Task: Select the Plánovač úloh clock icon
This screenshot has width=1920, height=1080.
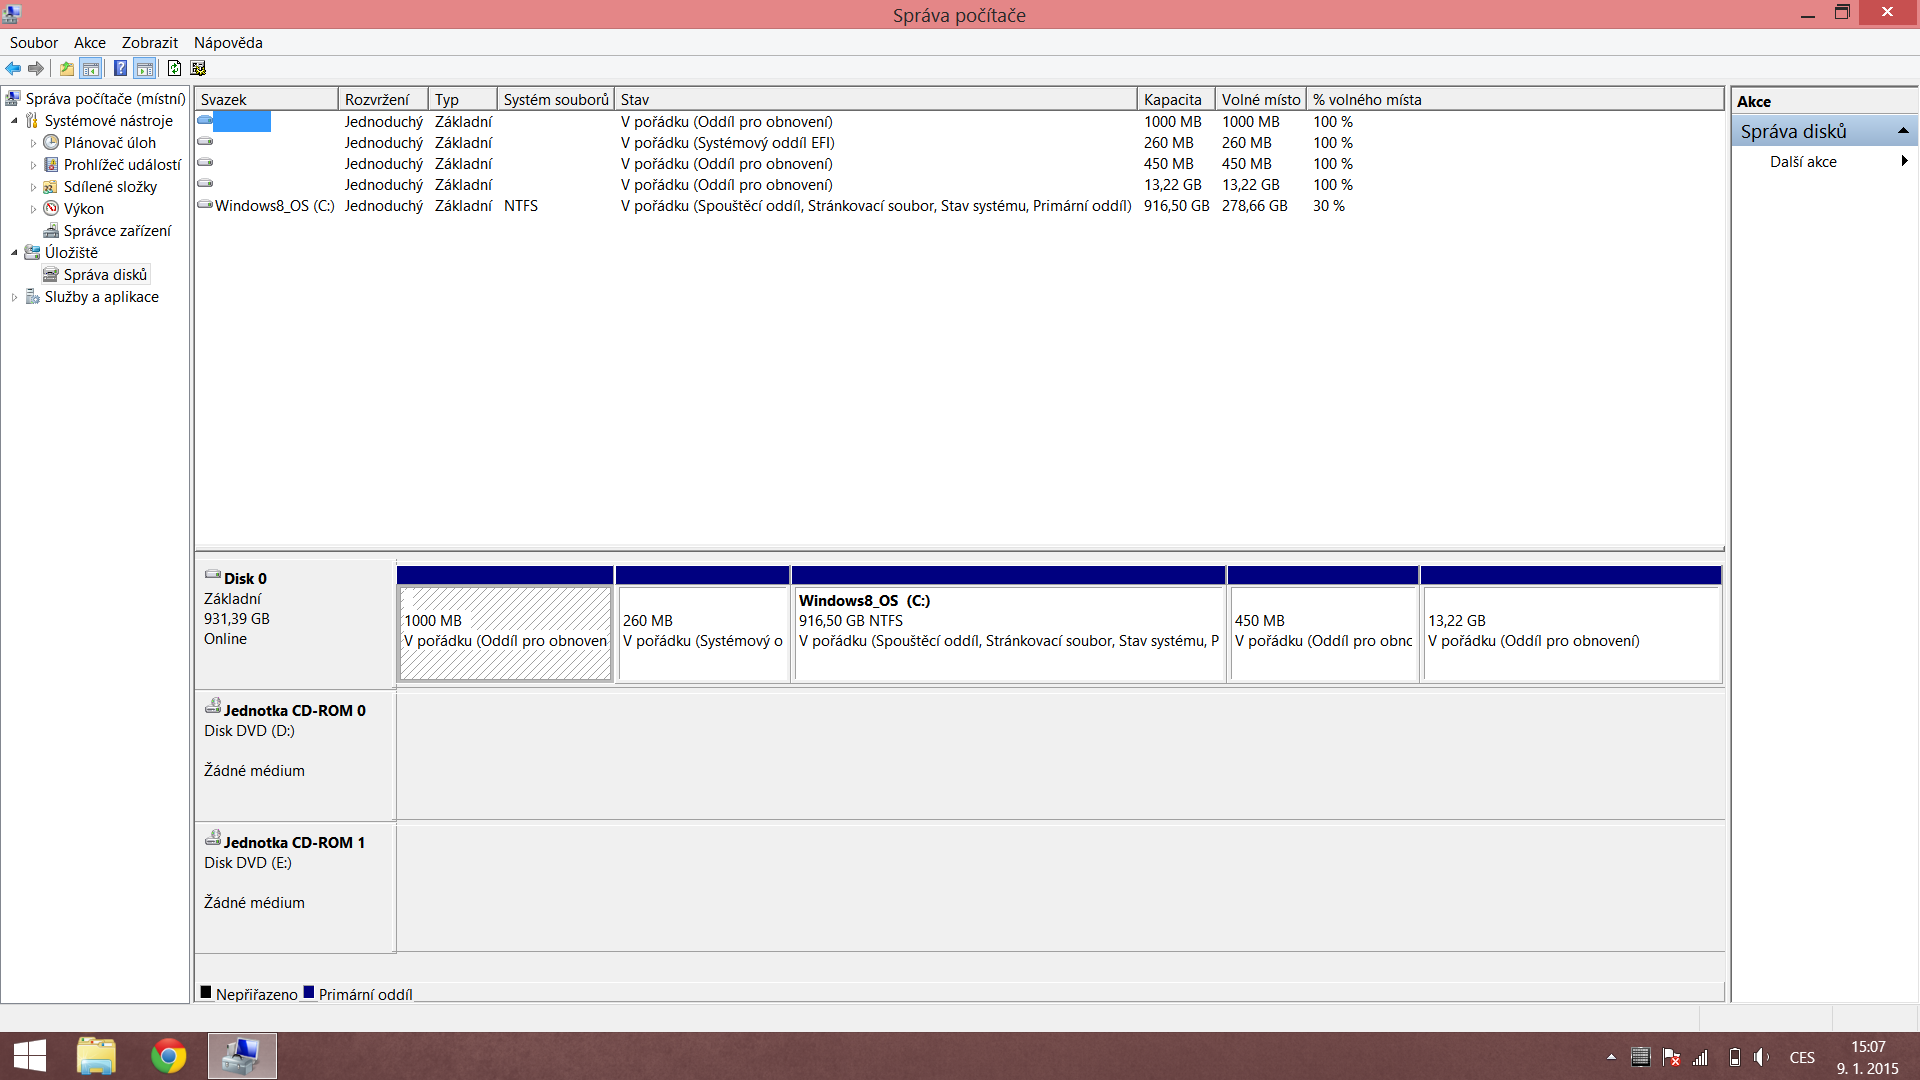Action: click(51, 143)
